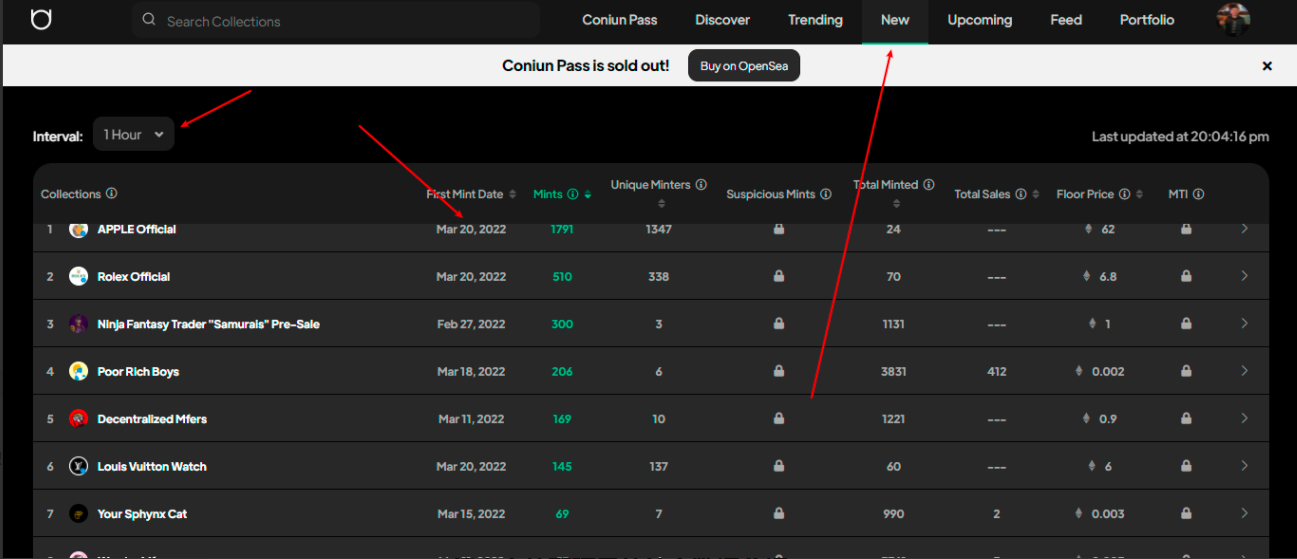Click the Rolex Official collection logo
The width and height of the screenshot is (1297, 559).
click(78, 277)
